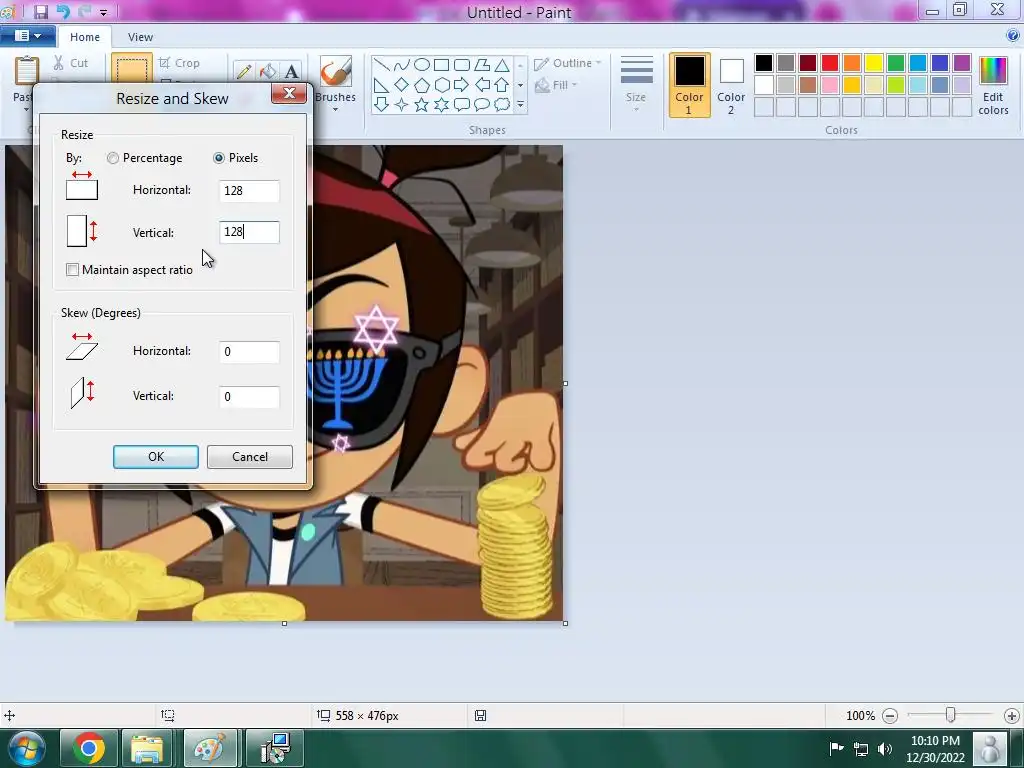The height and width of the screenshot is (768, 1024).
Task: Select the Text tool
Action: point(291,71)
